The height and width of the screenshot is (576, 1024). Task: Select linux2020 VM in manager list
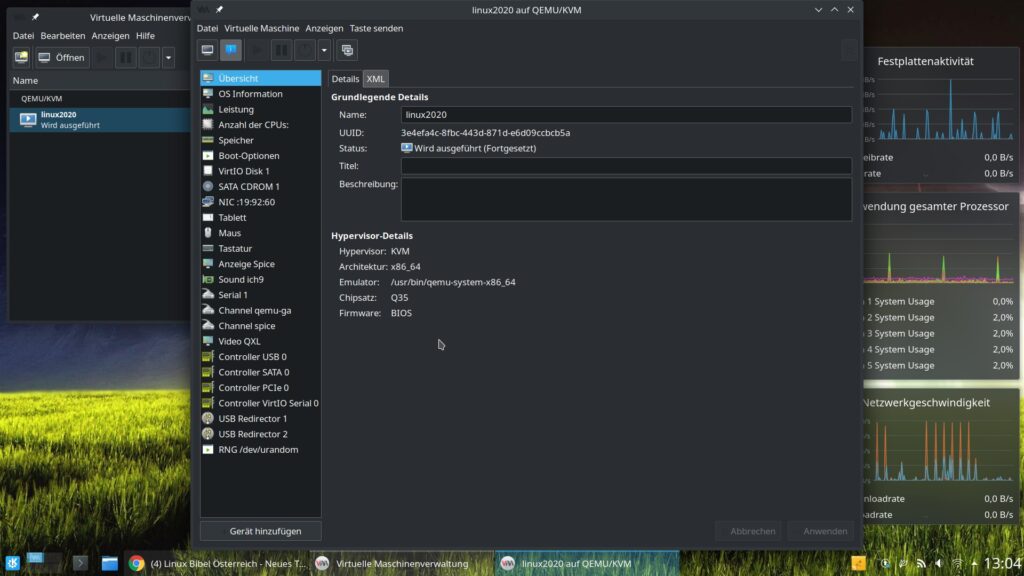(100, 120)
